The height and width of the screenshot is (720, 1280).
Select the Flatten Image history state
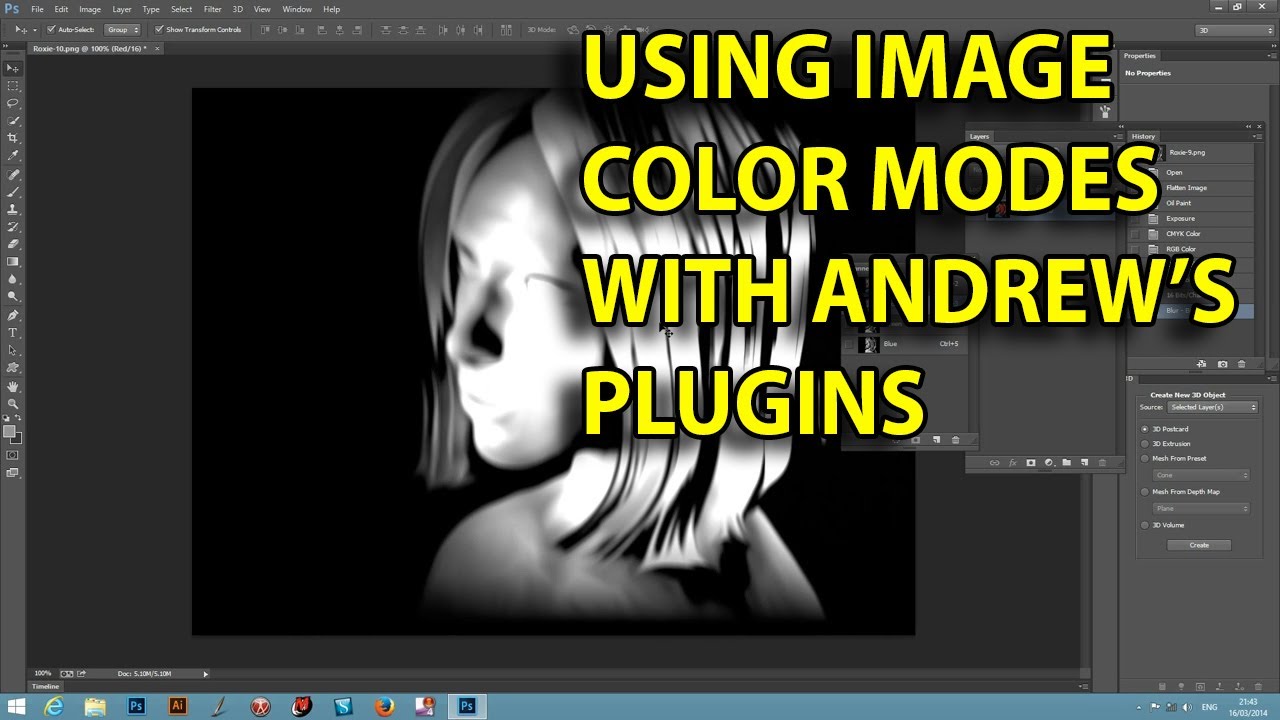pos(1191,188)
